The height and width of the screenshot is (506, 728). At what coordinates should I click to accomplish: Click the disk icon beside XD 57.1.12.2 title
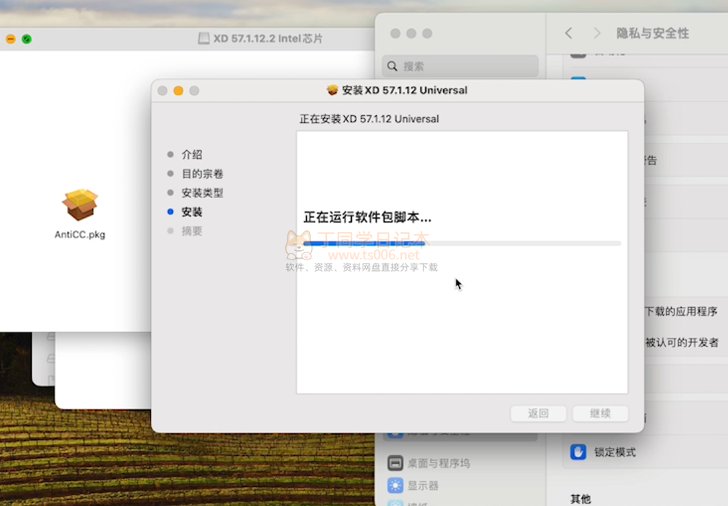(x=205, y=38)
